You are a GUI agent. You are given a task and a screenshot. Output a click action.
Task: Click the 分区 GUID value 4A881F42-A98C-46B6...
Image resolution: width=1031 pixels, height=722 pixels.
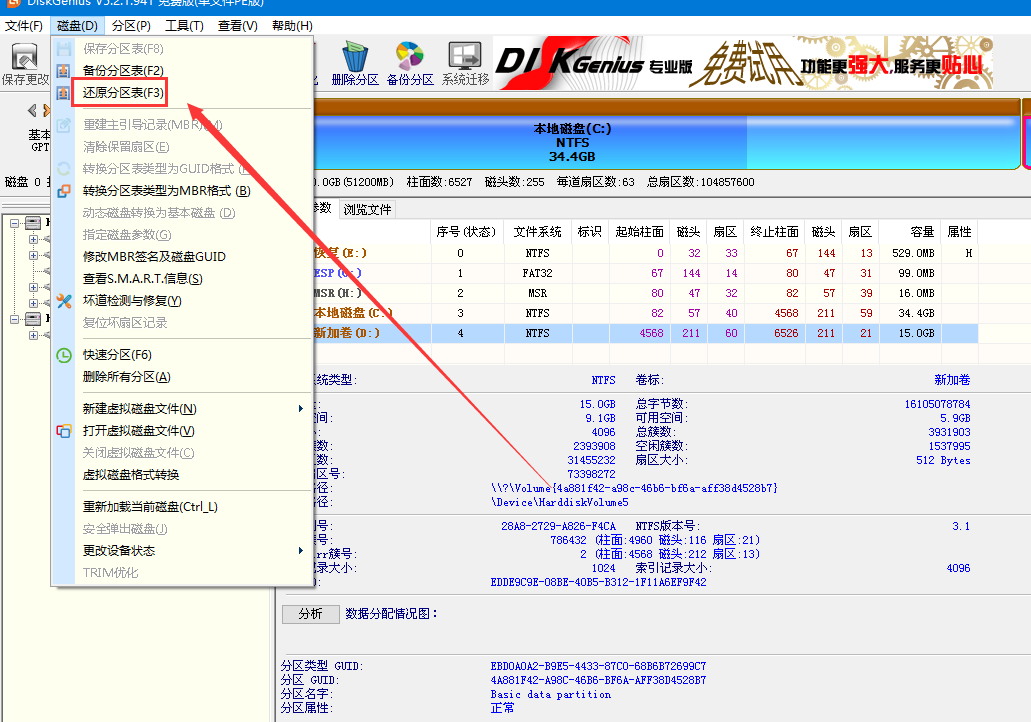[598, 680]
